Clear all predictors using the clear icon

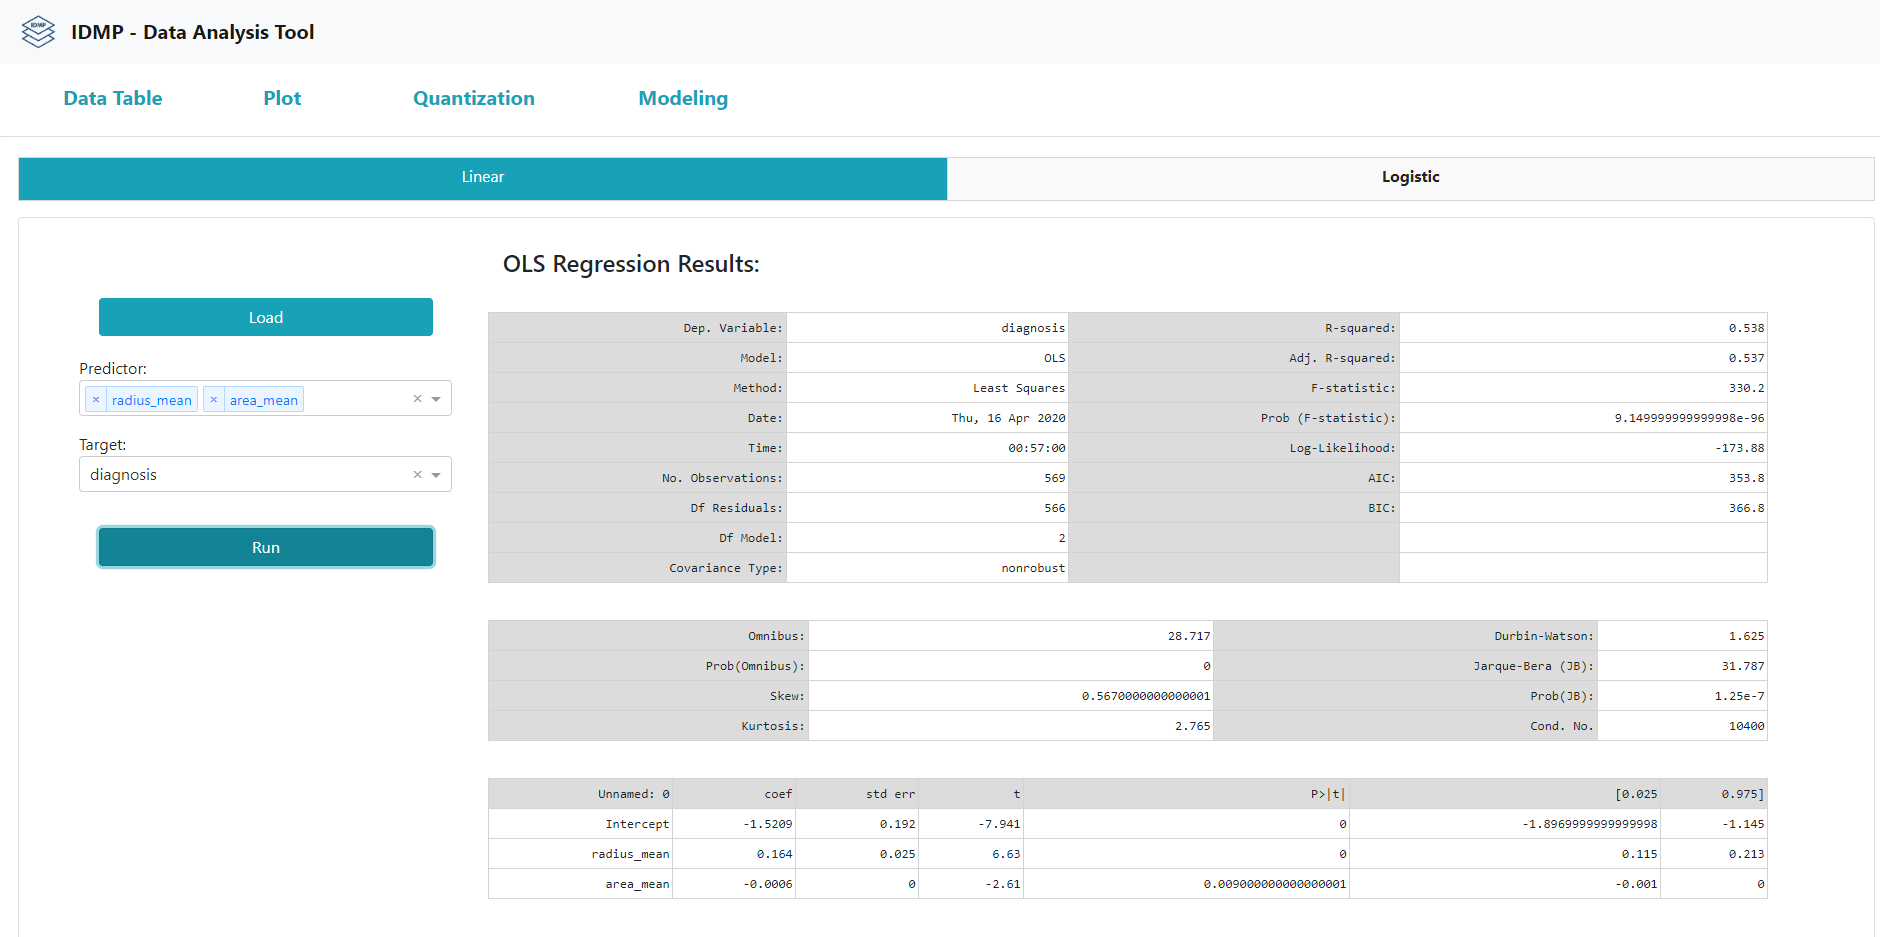[x=417, y=398]
